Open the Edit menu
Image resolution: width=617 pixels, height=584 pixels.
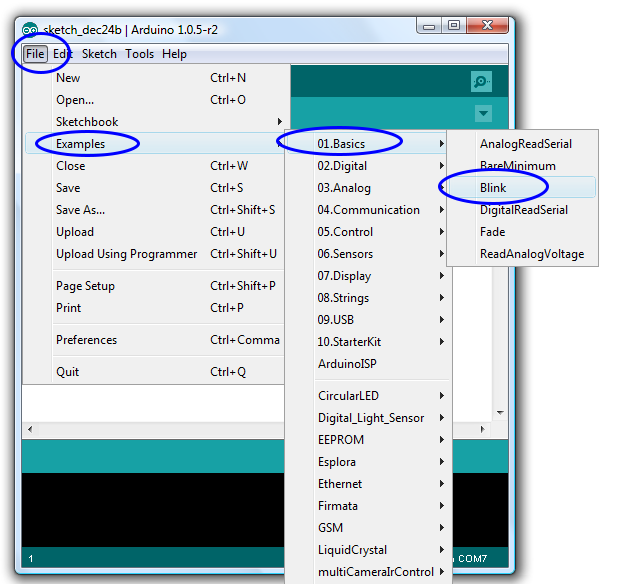click(63, 54)
